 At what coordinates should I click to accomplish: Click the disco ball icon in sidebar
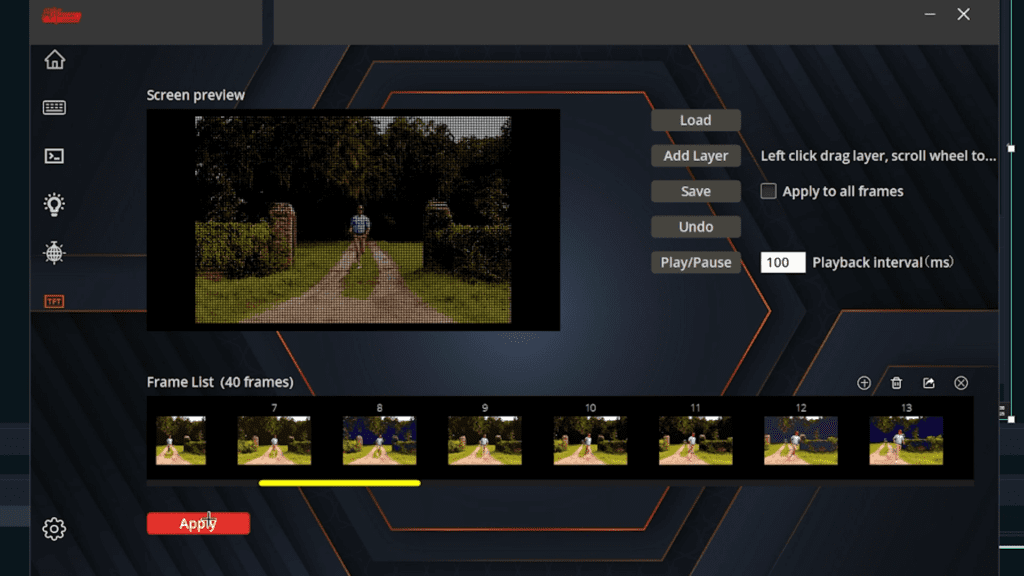(55, 253)
